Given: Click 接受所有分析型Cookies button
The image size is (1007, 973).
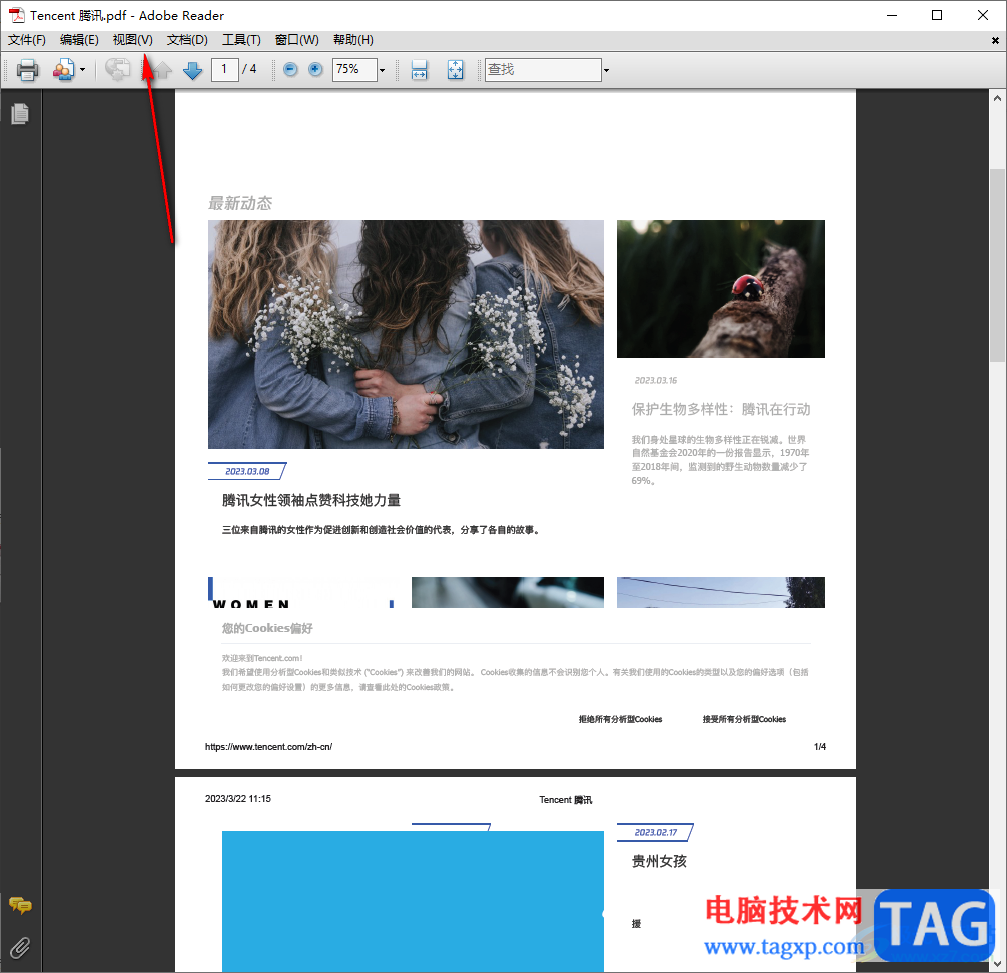Looking at the screenshot, I should 744,719.
